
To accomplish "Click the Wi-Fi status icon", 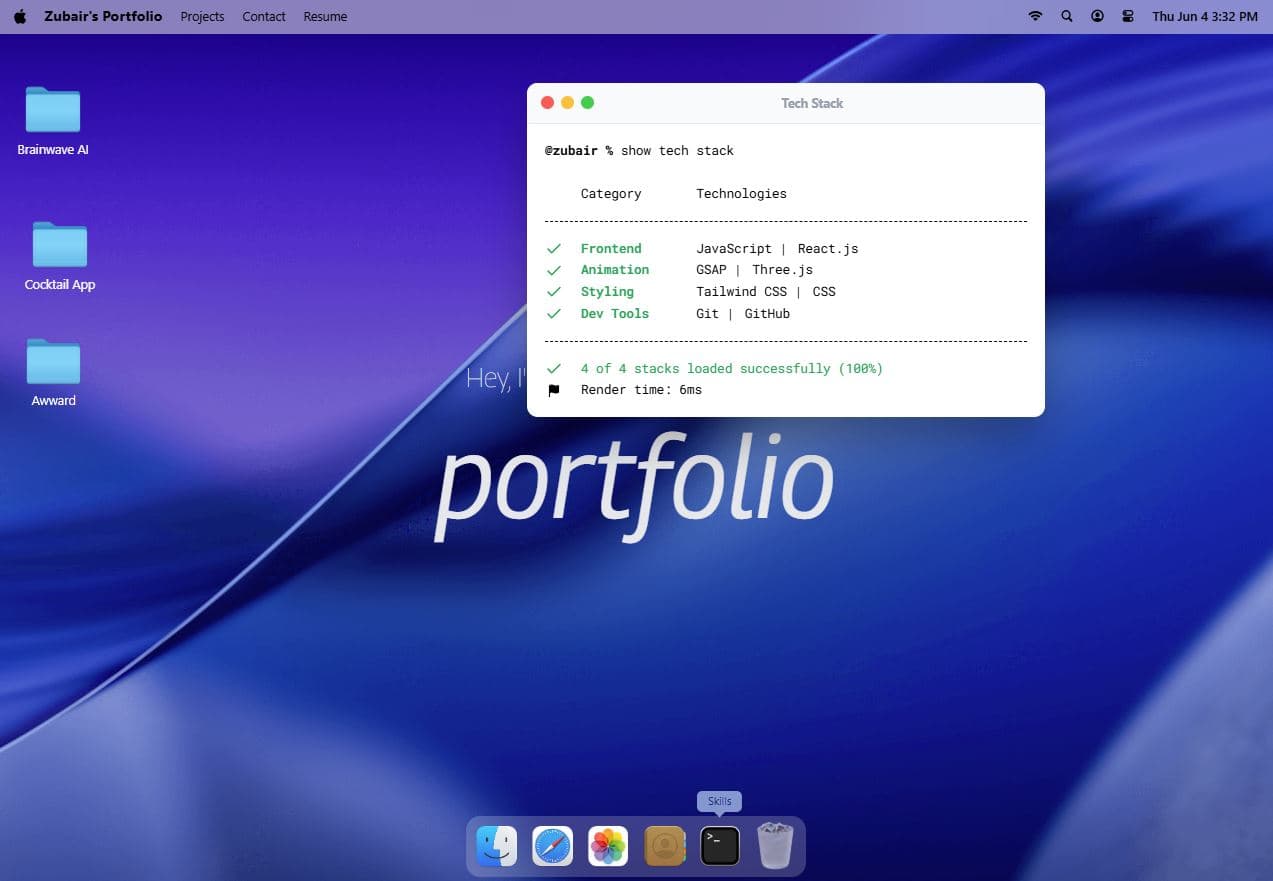I will click(x=1035, y=16).
